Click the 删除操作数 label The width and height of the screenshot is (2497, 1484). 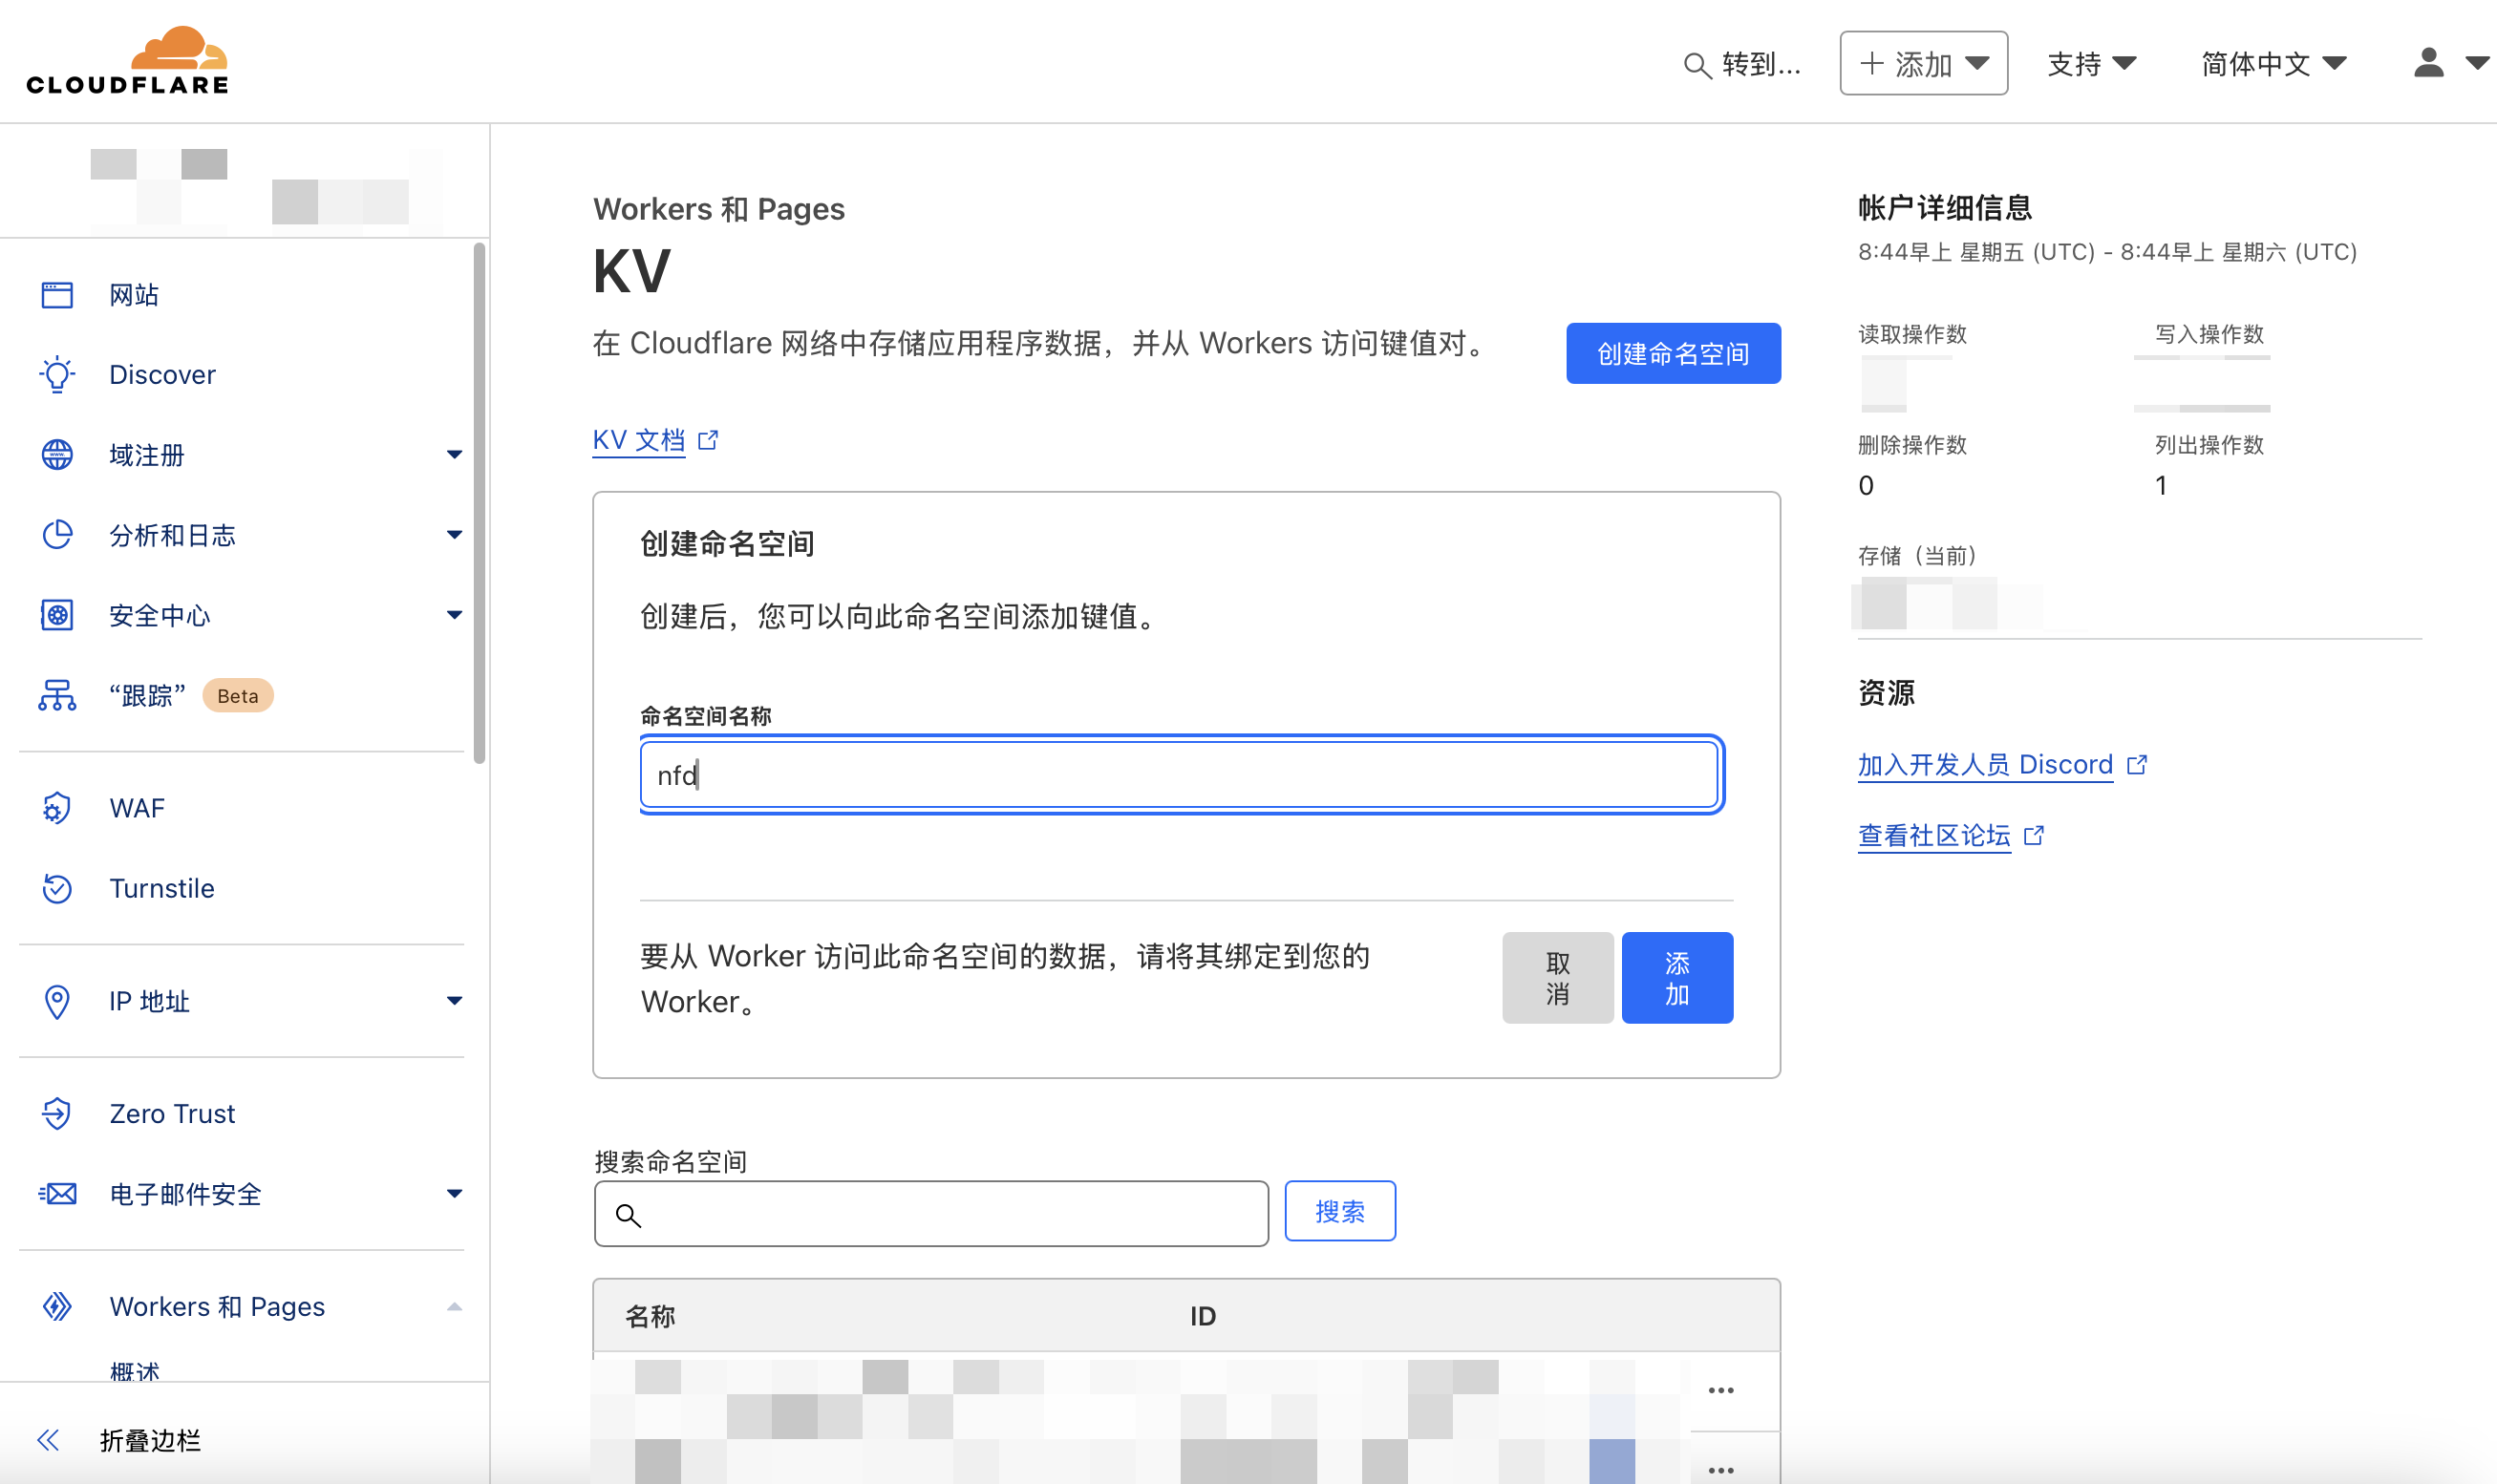pyautogui.click(x=1912, y=445)
